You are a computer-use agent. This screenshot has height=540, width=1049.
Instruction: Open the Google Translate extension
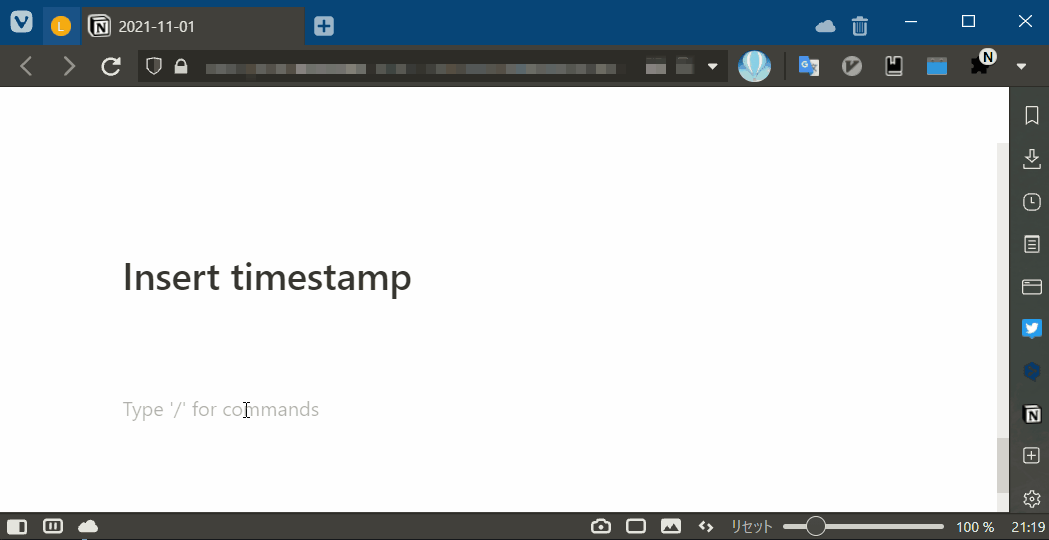809,66
